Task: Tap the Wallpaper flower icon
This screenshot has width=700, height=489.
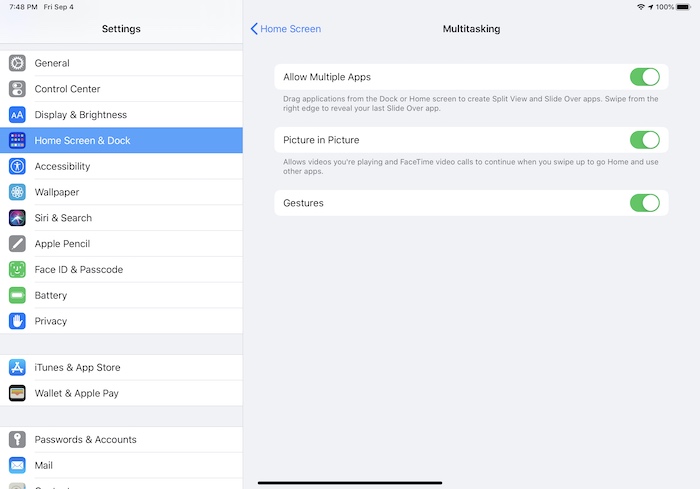Action: click(17, 192)
